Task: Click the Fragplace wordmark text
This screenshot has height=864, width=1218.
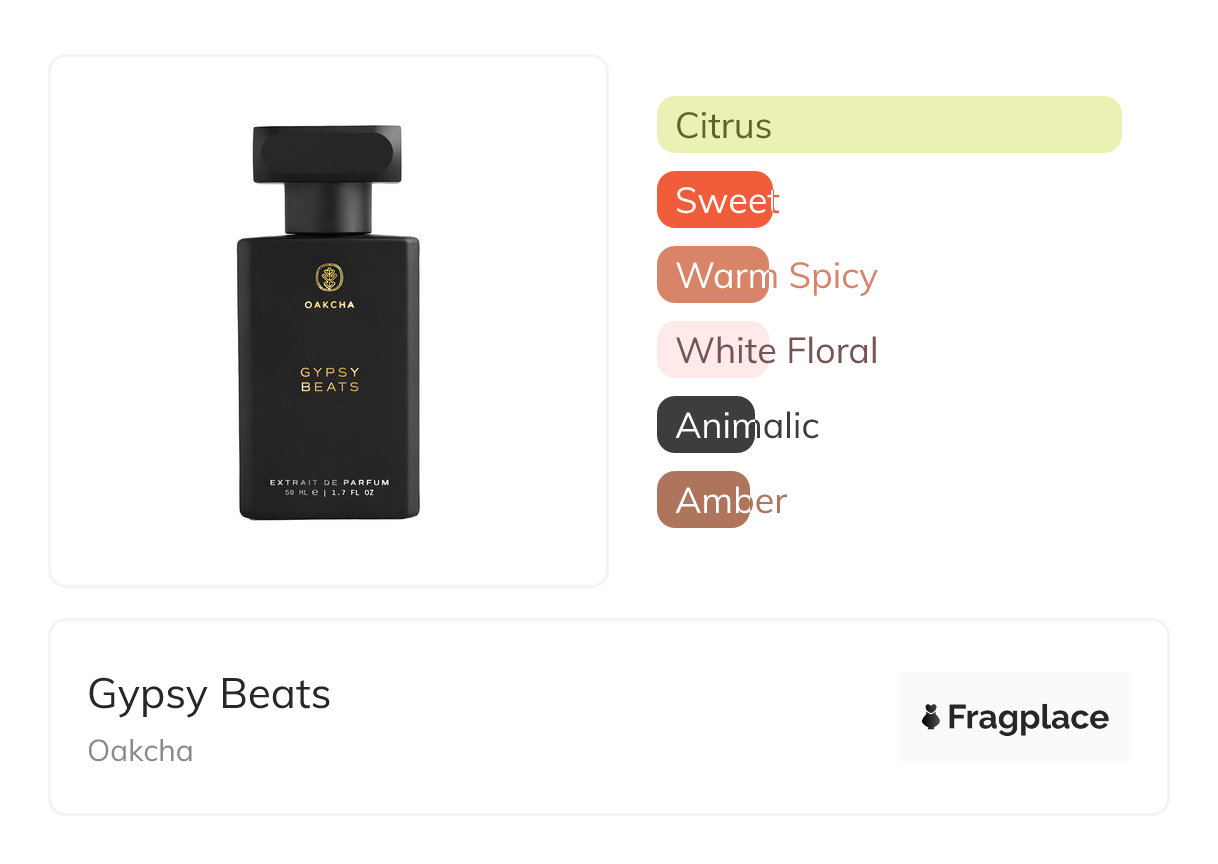Action: tap(1028, 717)
